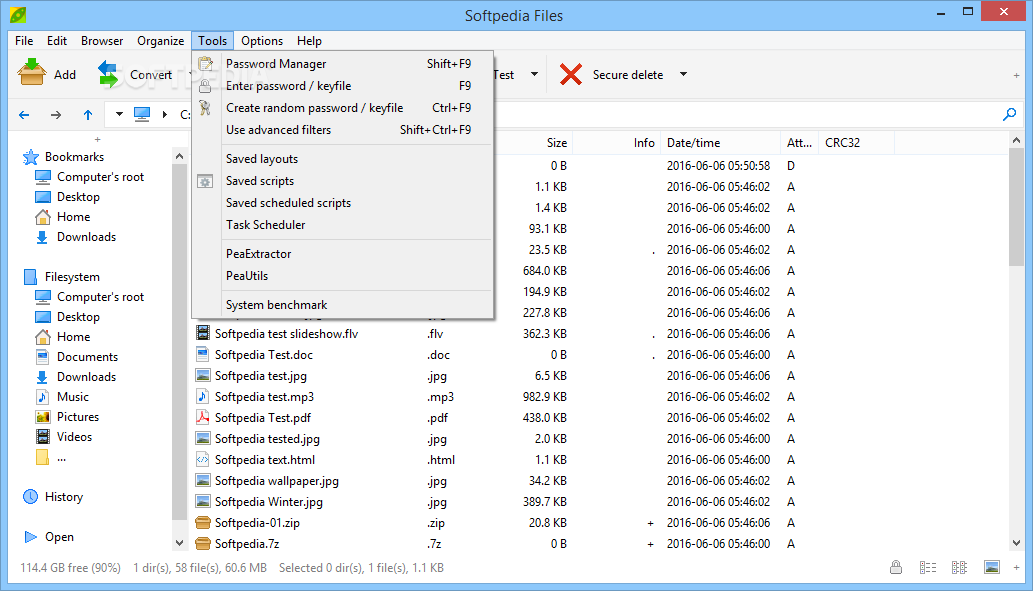Click the Music note icon in Filesystem
Viewport: 1033px width, 591px height.
pyautogui.click(x=42, y=397)
